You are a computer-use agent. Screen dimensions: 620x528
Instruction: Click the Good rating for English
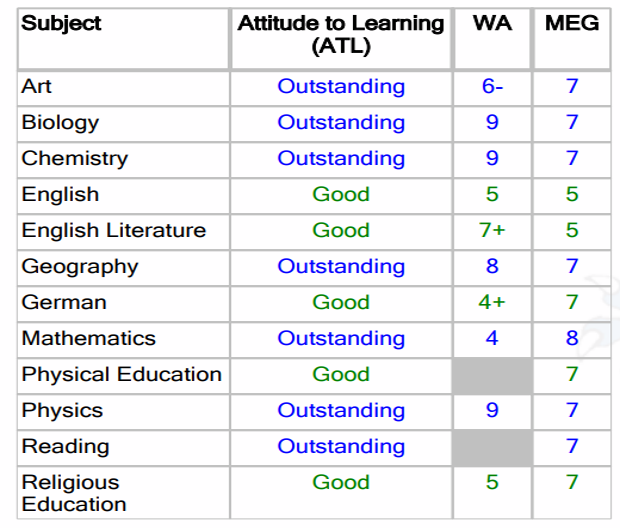(x=341, y=194)
